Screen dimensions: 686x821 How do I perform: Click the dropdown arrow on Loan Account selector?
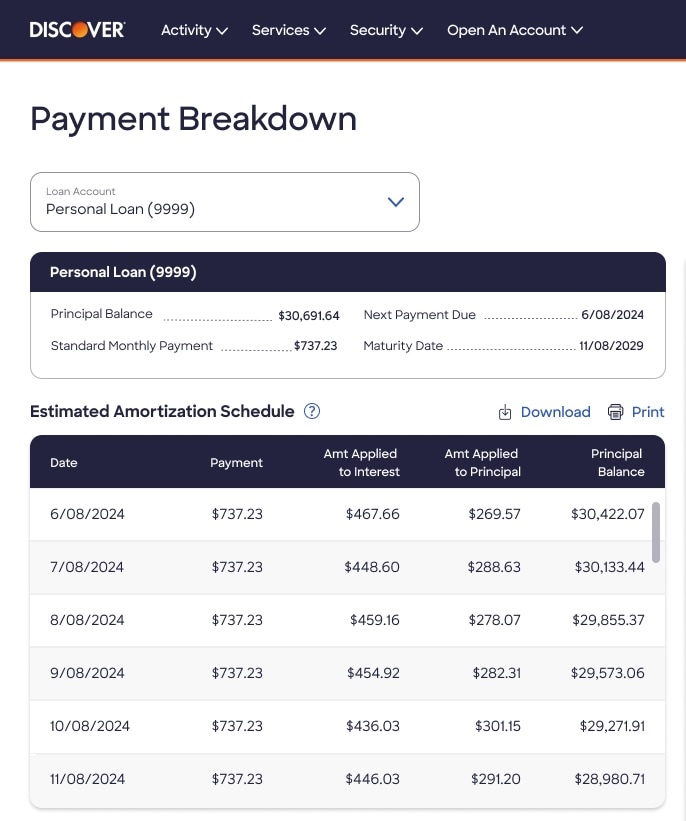click(x=395, y=201)
